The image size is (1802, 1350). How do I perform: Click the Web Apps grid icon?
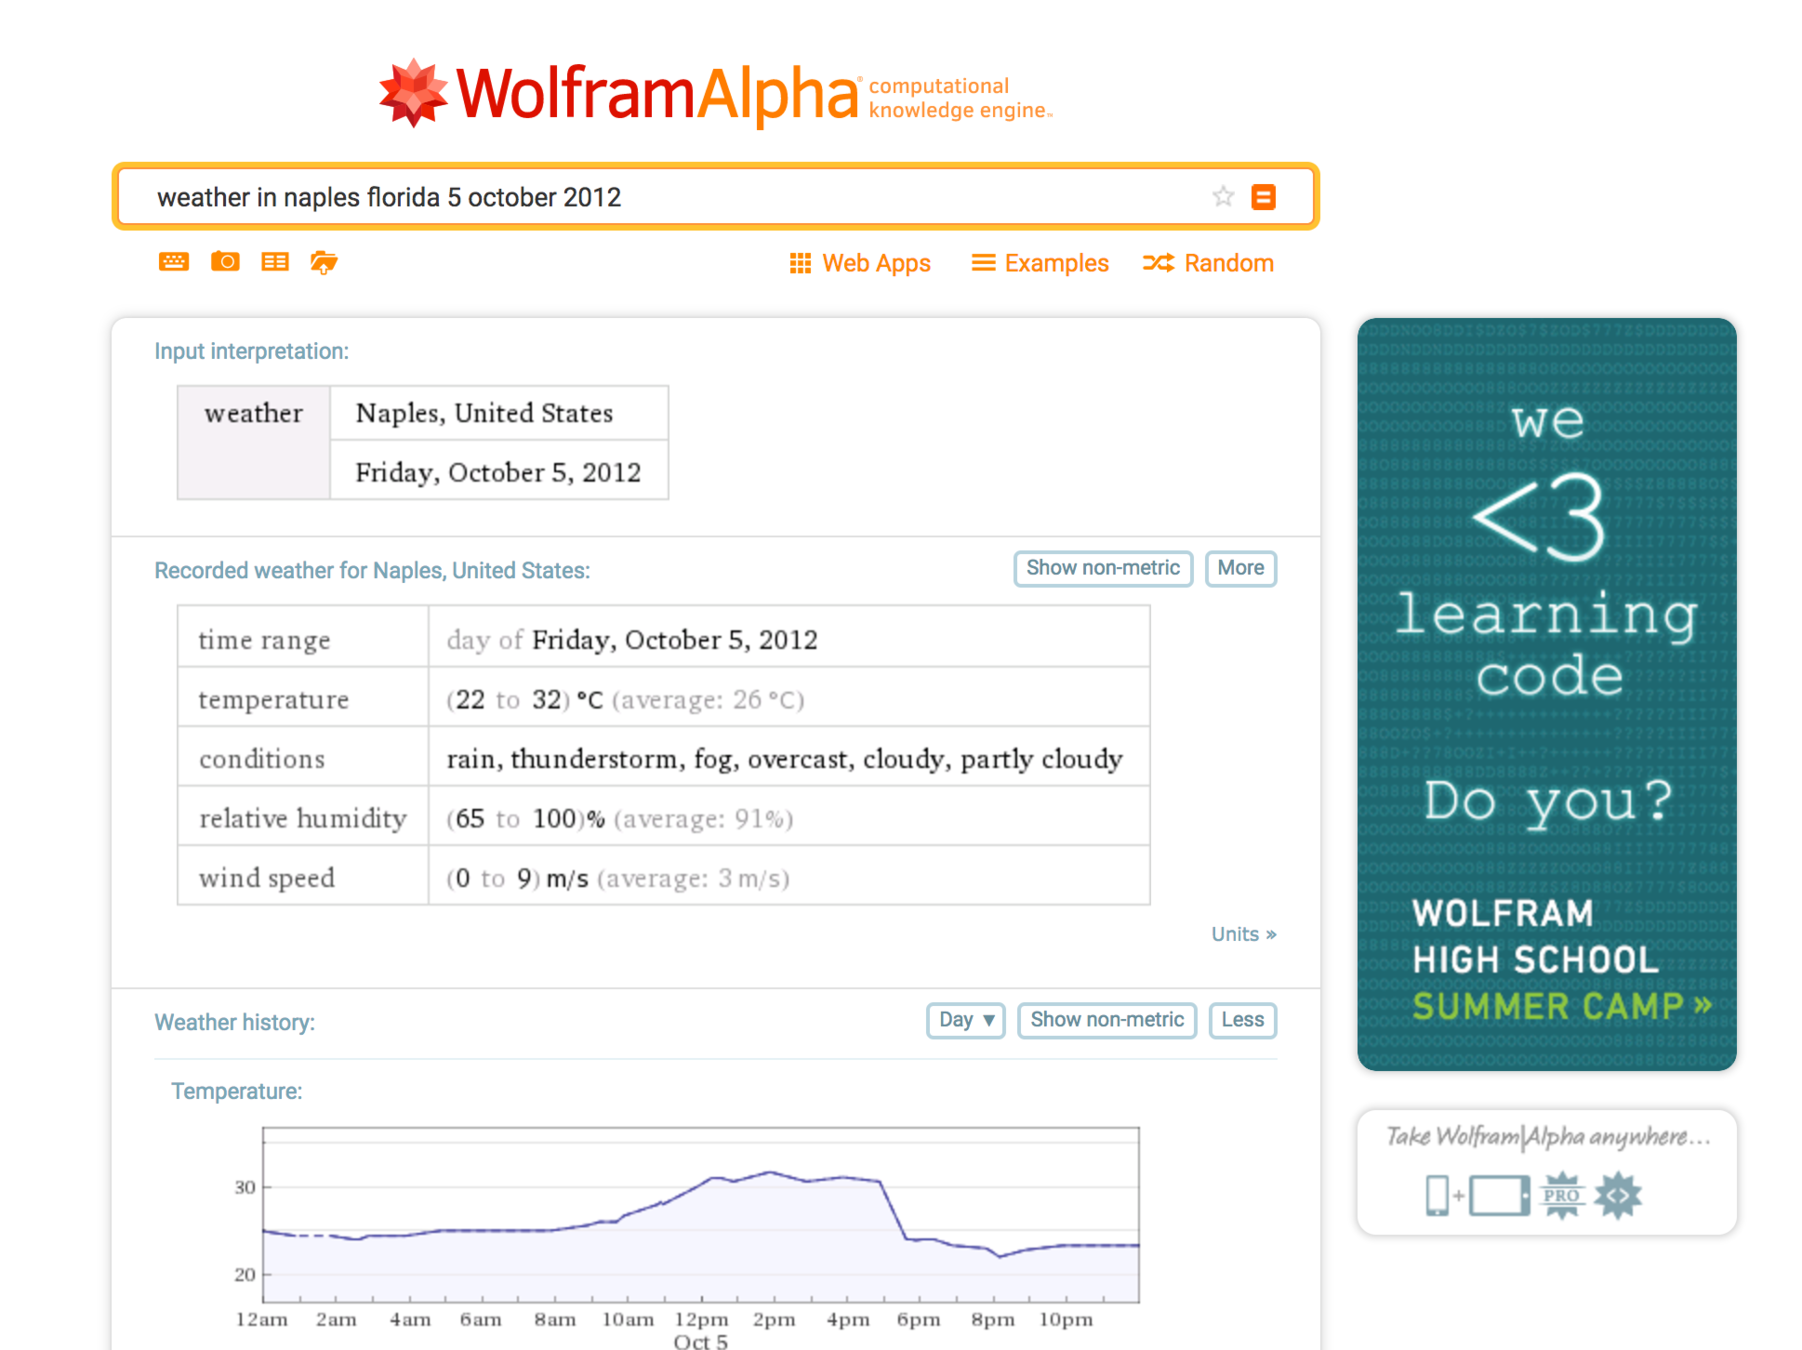point(800,263)
